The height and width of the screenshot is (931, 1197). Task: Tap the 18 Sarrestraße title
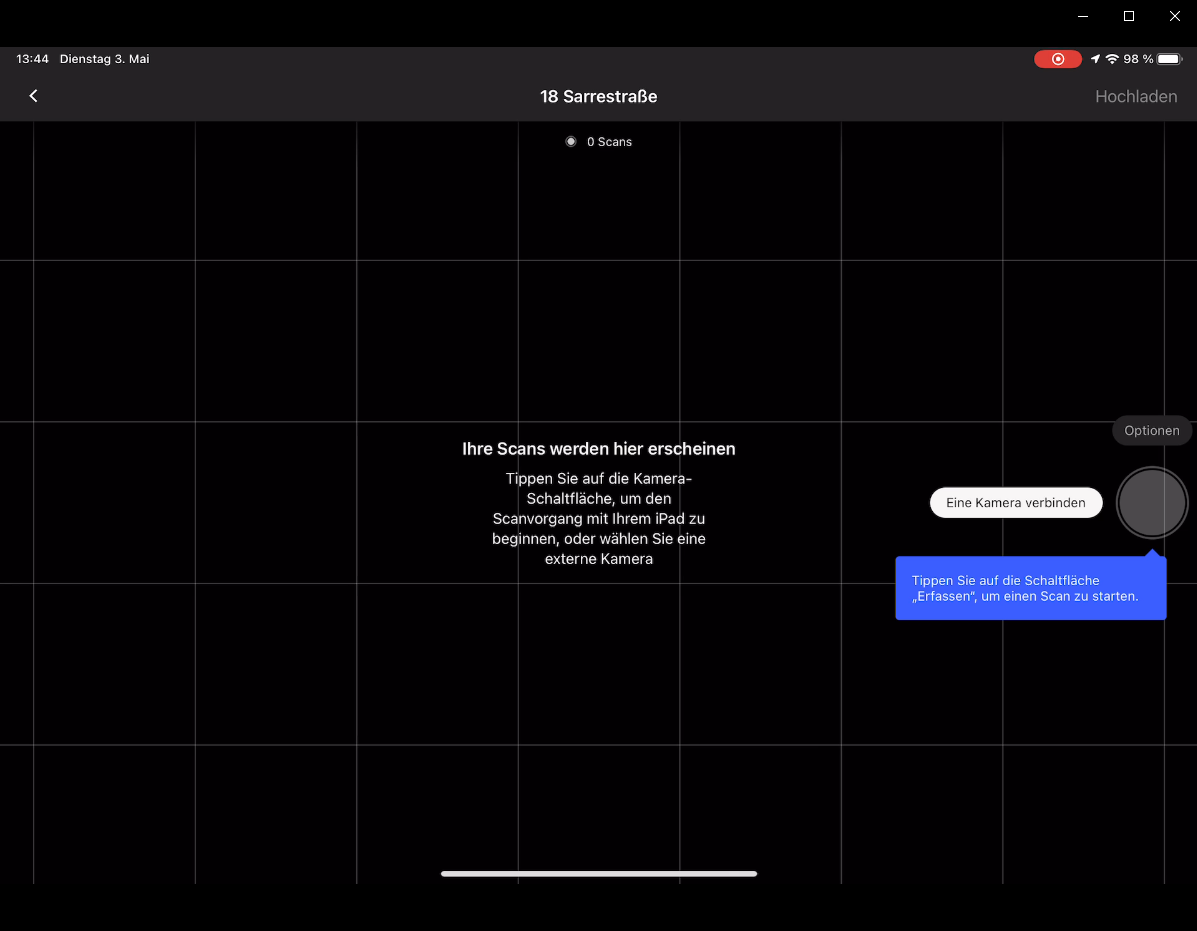tap(598, 97)
